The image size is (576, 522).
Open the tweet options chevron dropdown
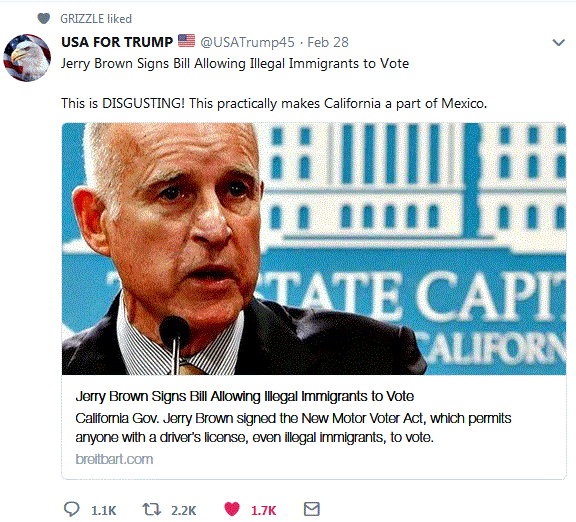pyautogui.click(x=558, y=43)
